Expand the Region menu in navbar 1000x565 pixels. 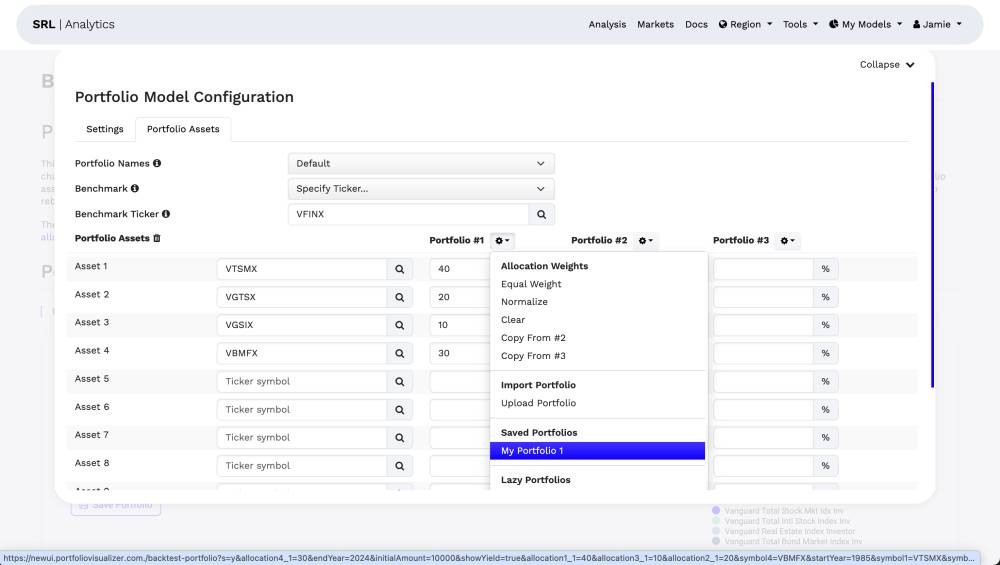click(x=745, y=24)
